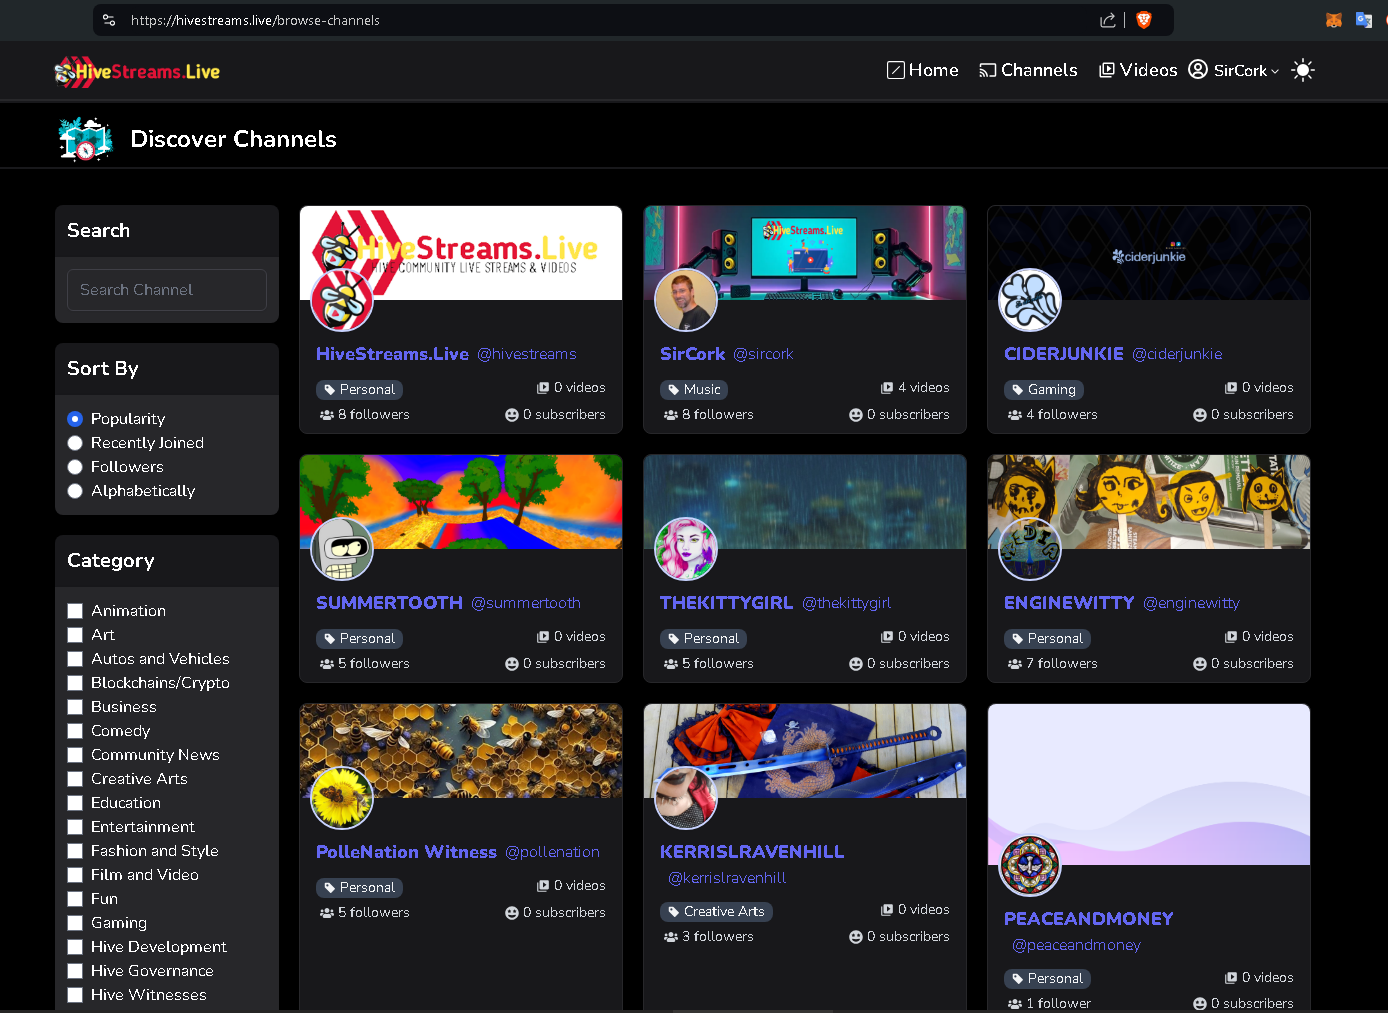The image size is (1388, 1013).
Task: Click the share page icon in address bar
Action: tap(1107, 20)
